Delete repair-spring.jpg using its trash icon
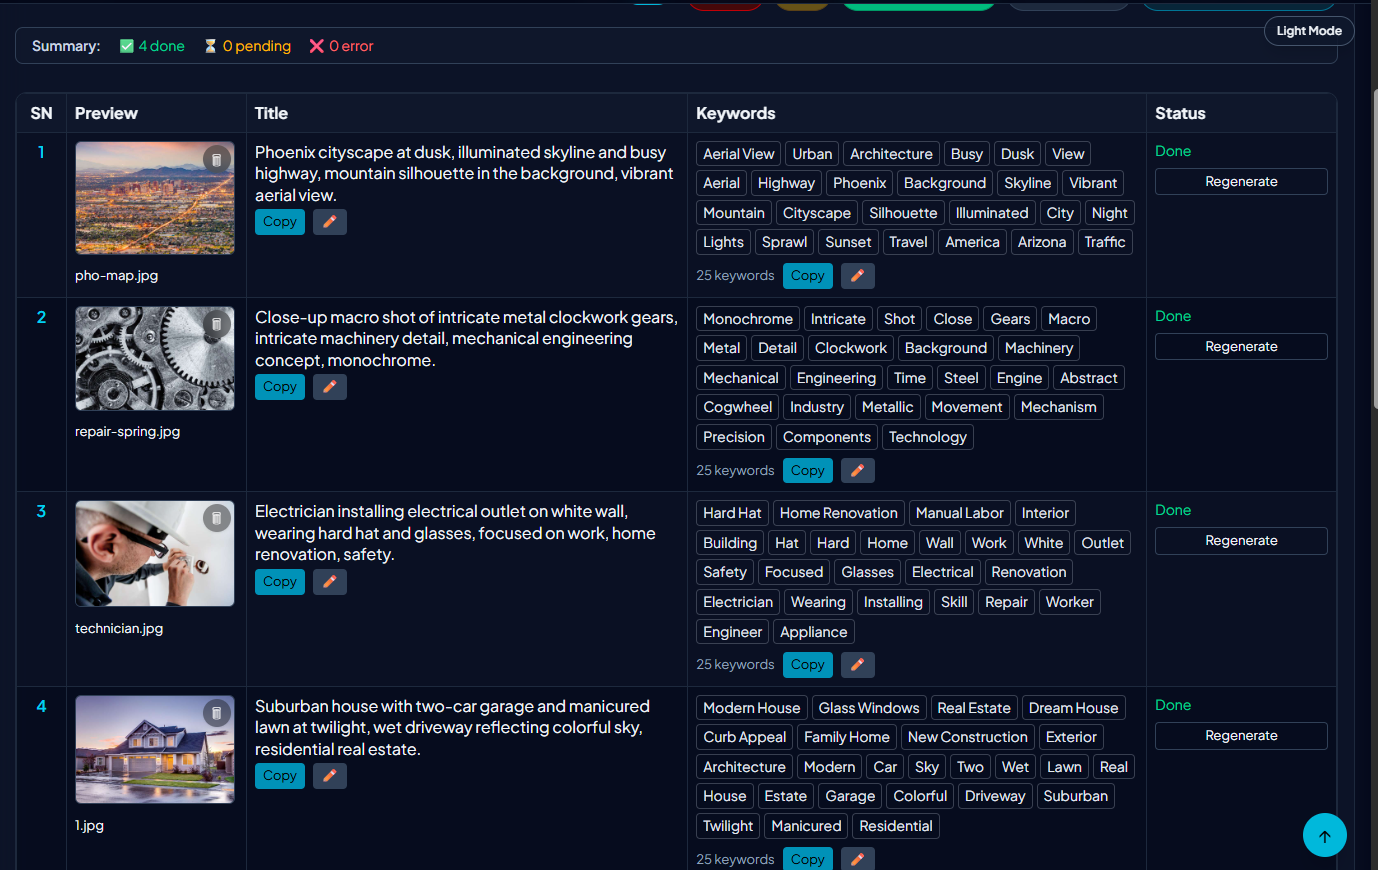 tap(217, 322)
